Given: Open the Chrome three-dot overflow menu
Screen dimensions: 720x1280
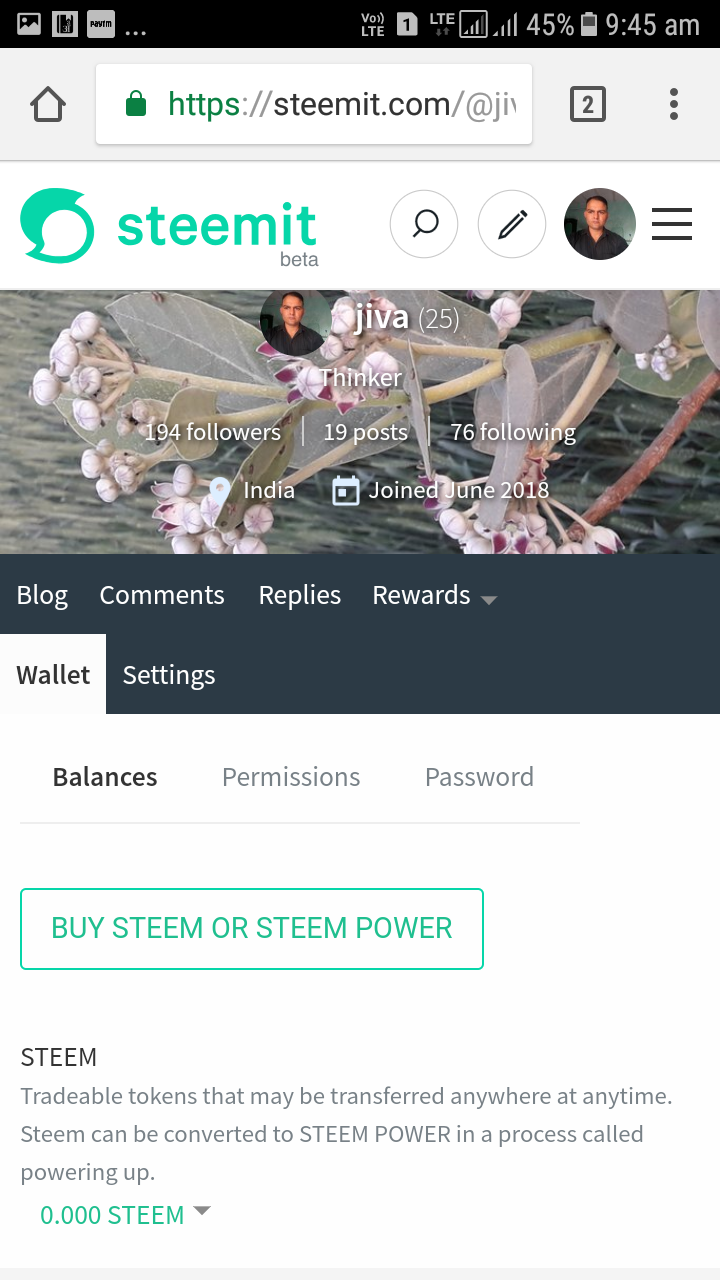Looking at the screenshot, I should (674, 104).
